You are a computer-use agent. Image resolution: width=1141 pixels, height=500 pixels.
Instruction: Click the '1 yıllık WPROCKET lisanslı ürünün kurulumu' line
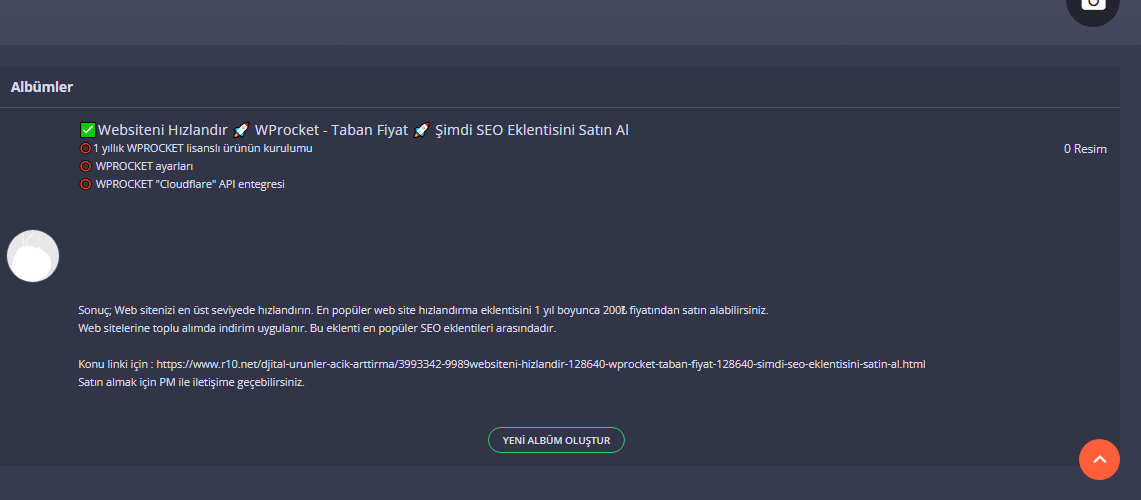coord(202,148)
